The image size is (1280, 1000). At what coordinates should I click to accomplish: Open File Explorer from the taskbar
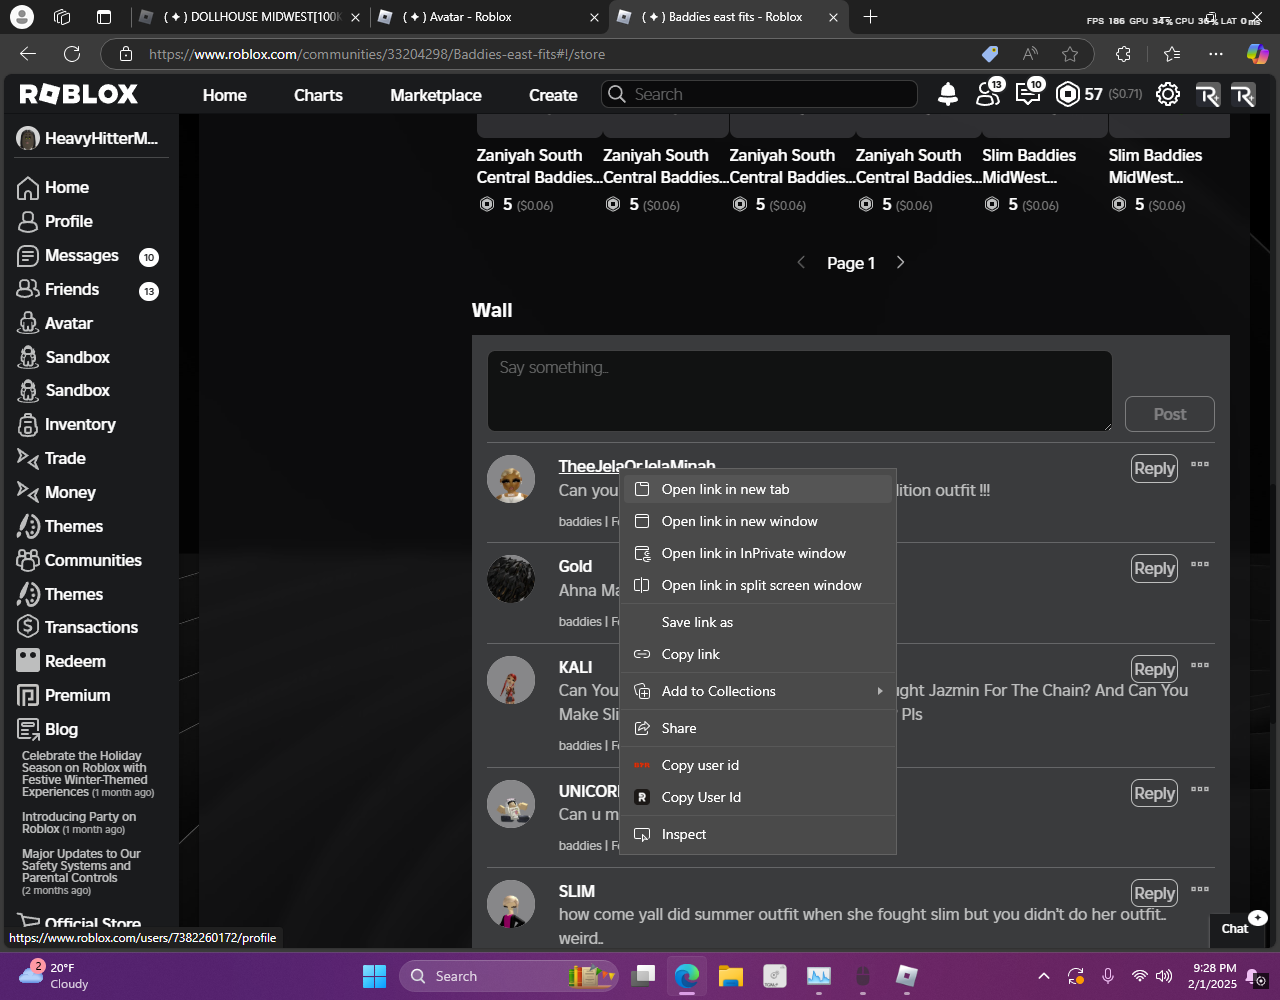(731, 976)
